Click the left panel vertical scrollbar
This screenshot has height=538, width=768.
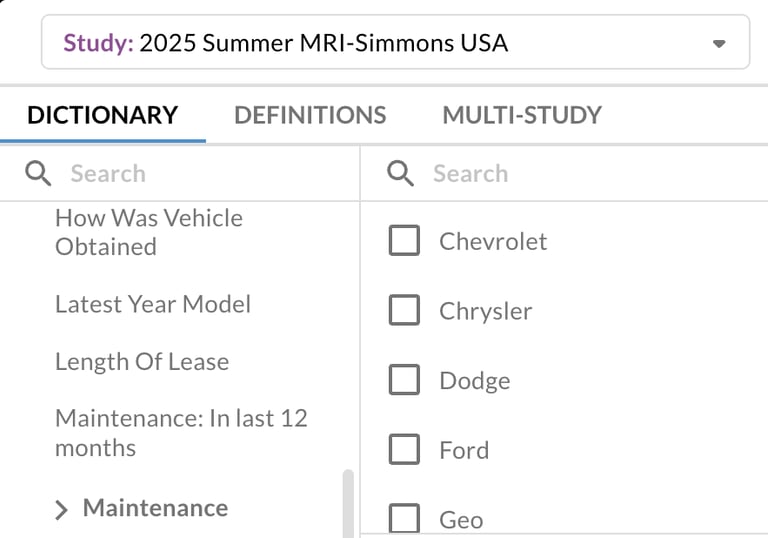tap(348, 503)
